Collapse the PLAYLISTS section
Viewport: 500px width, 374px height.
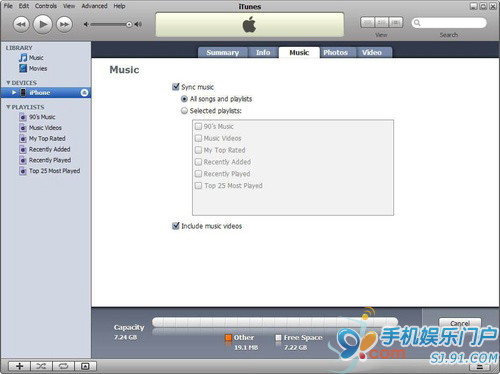click(x=8, y=107)
